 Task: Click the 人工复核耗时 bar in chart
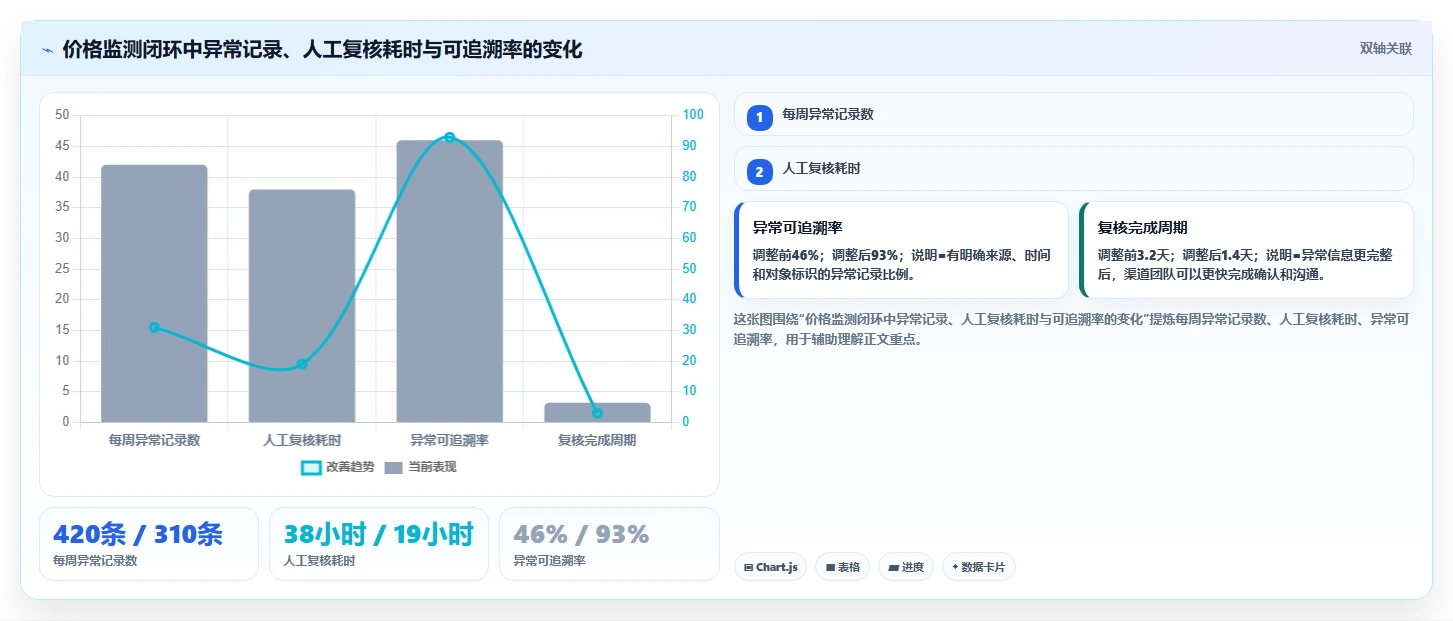[302, 306]
